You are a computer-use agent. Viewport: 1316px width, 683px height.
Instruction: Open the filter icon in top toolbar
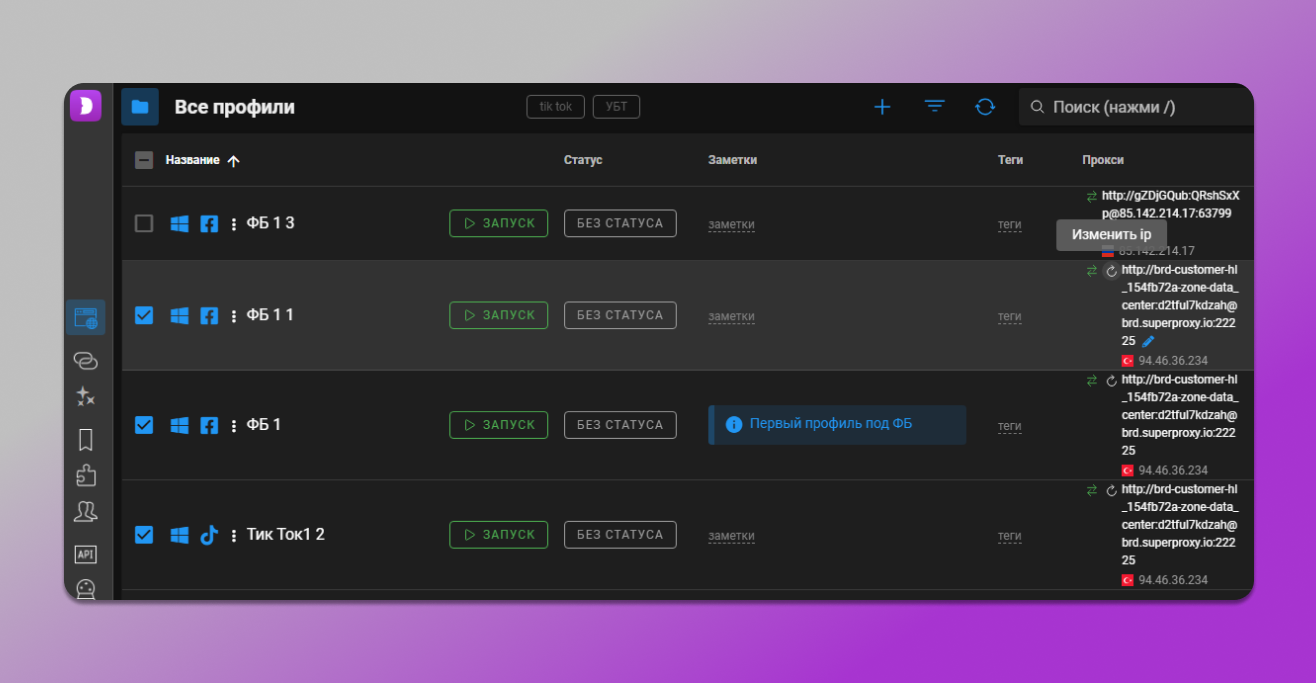(934, 107)
